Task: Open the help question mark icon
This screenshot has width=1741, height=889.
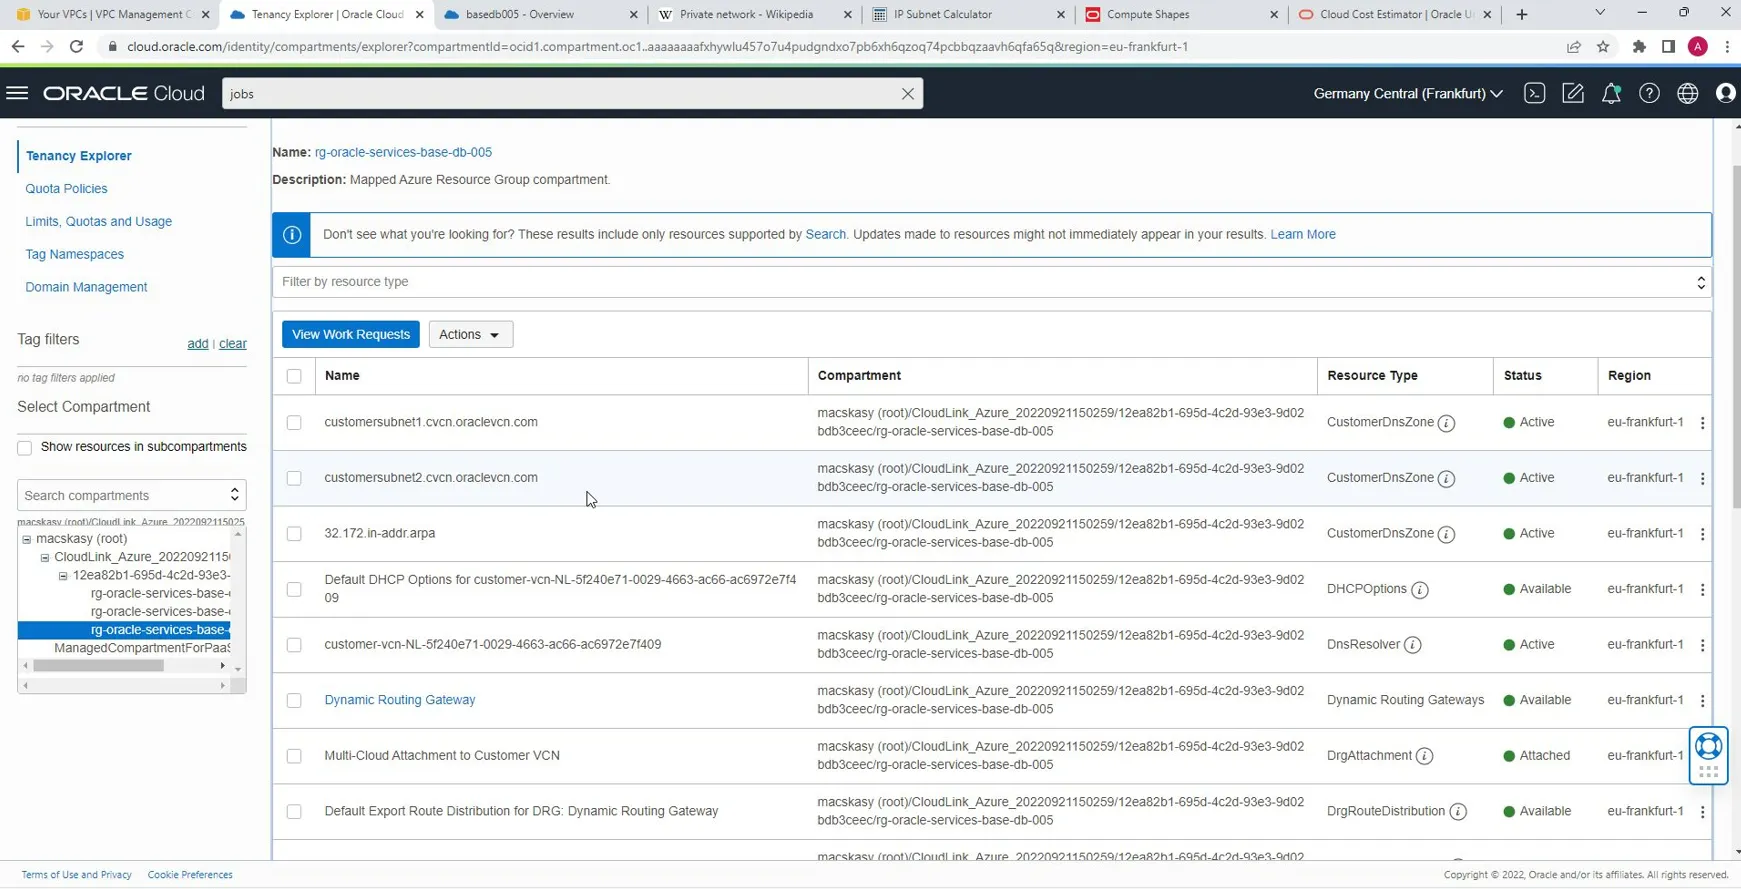Action: pyautogui.click(x=1649, y=93)
